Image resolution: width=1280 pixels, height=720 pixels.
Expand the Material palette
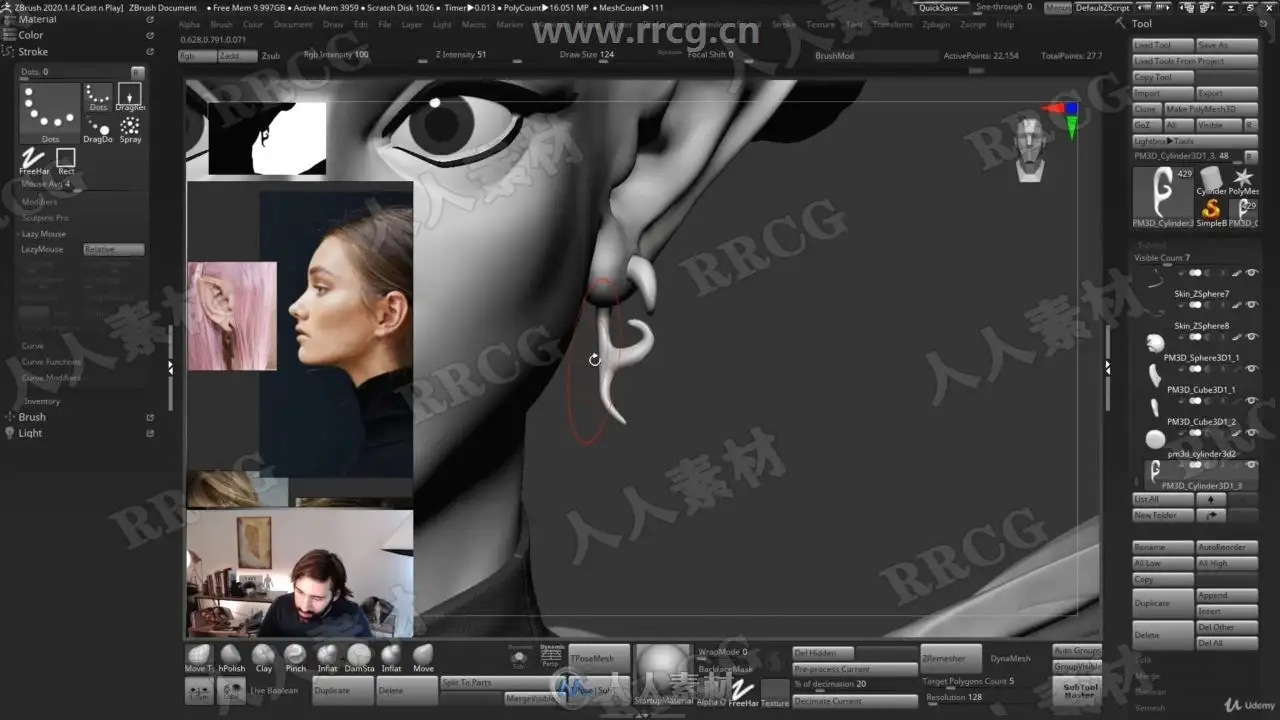click(38, 19)
